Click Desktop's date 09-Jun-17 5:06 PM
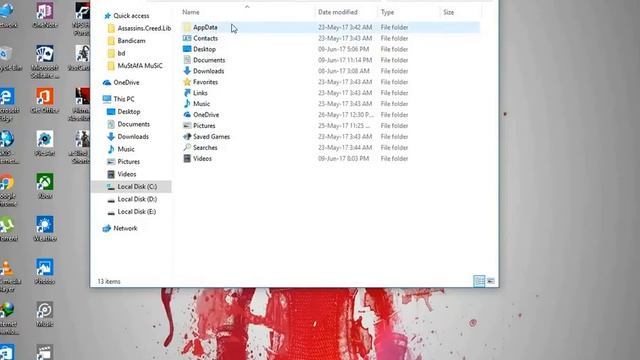The image size is (640, 360). (343, 49)
